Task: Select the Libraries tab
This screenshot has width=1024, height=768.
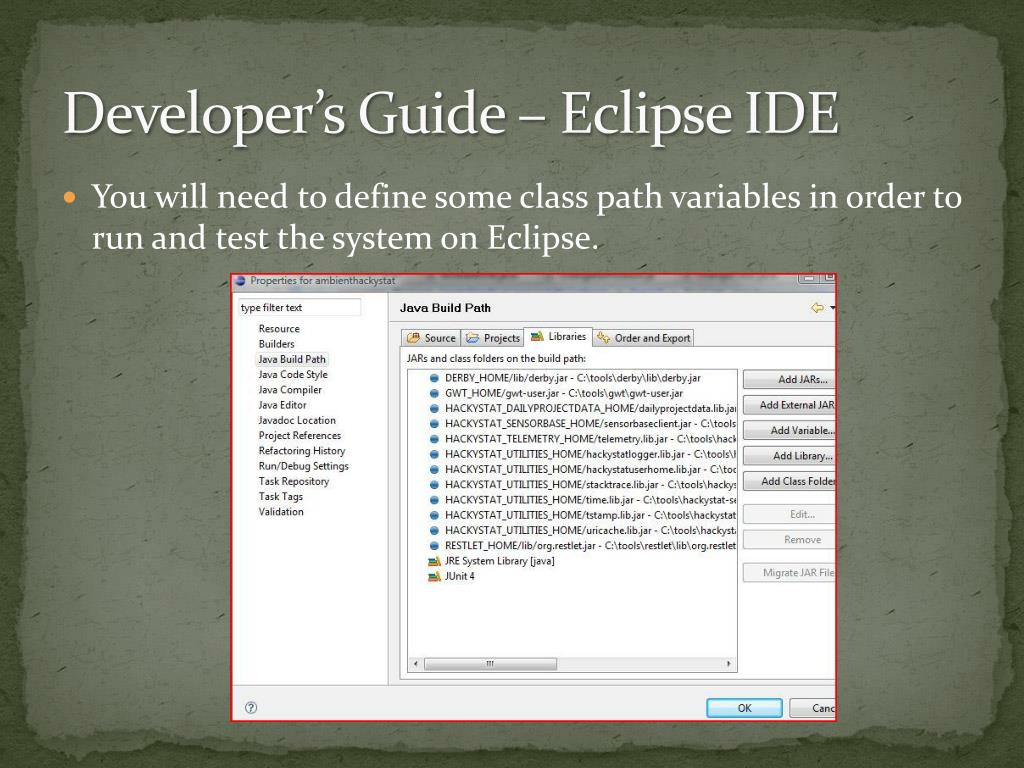Action: pos(558,336)
